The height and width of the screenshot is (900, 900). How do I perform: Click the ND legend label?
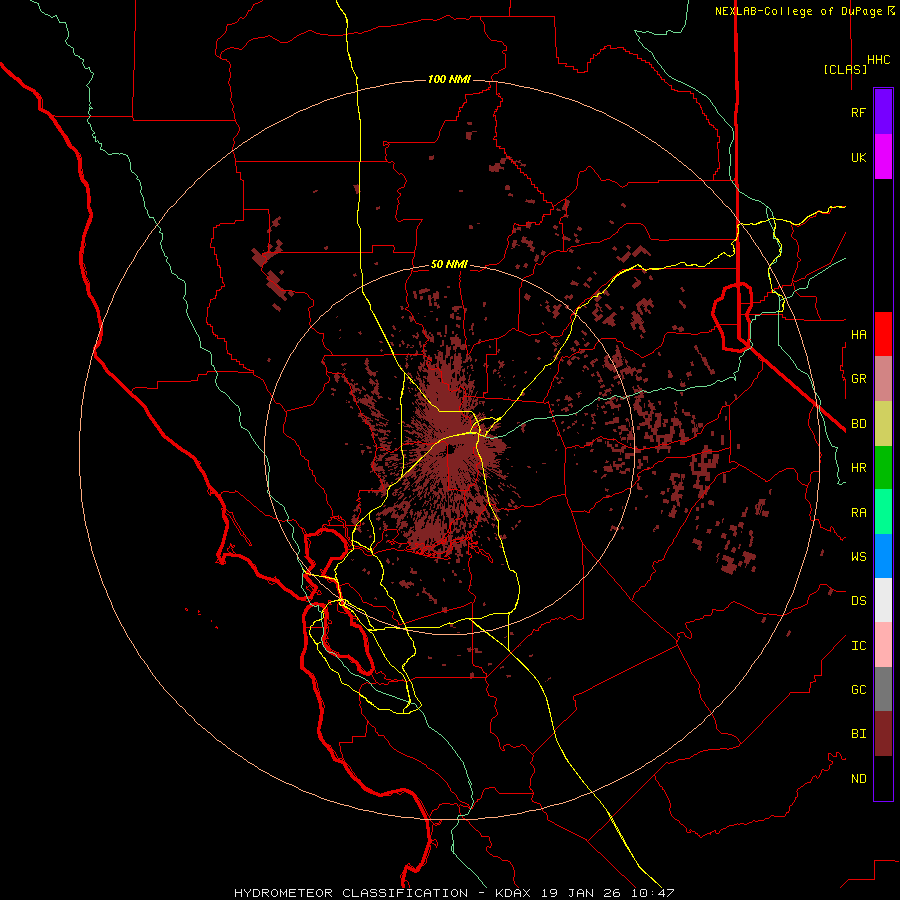point(858,778)
